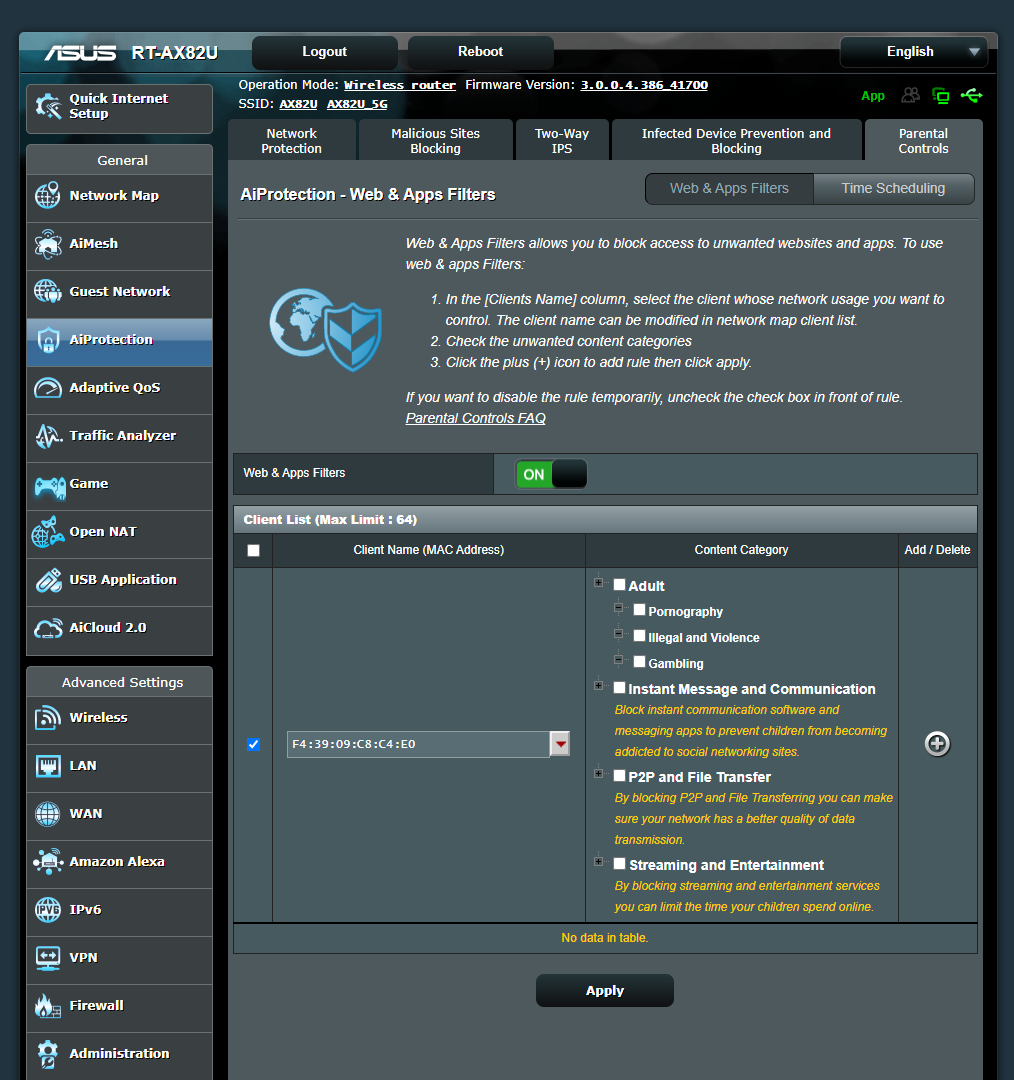Open Infected Device Prevention and Blocking tab
This screenshot has width=1014, height=1080.
[736, 141]
